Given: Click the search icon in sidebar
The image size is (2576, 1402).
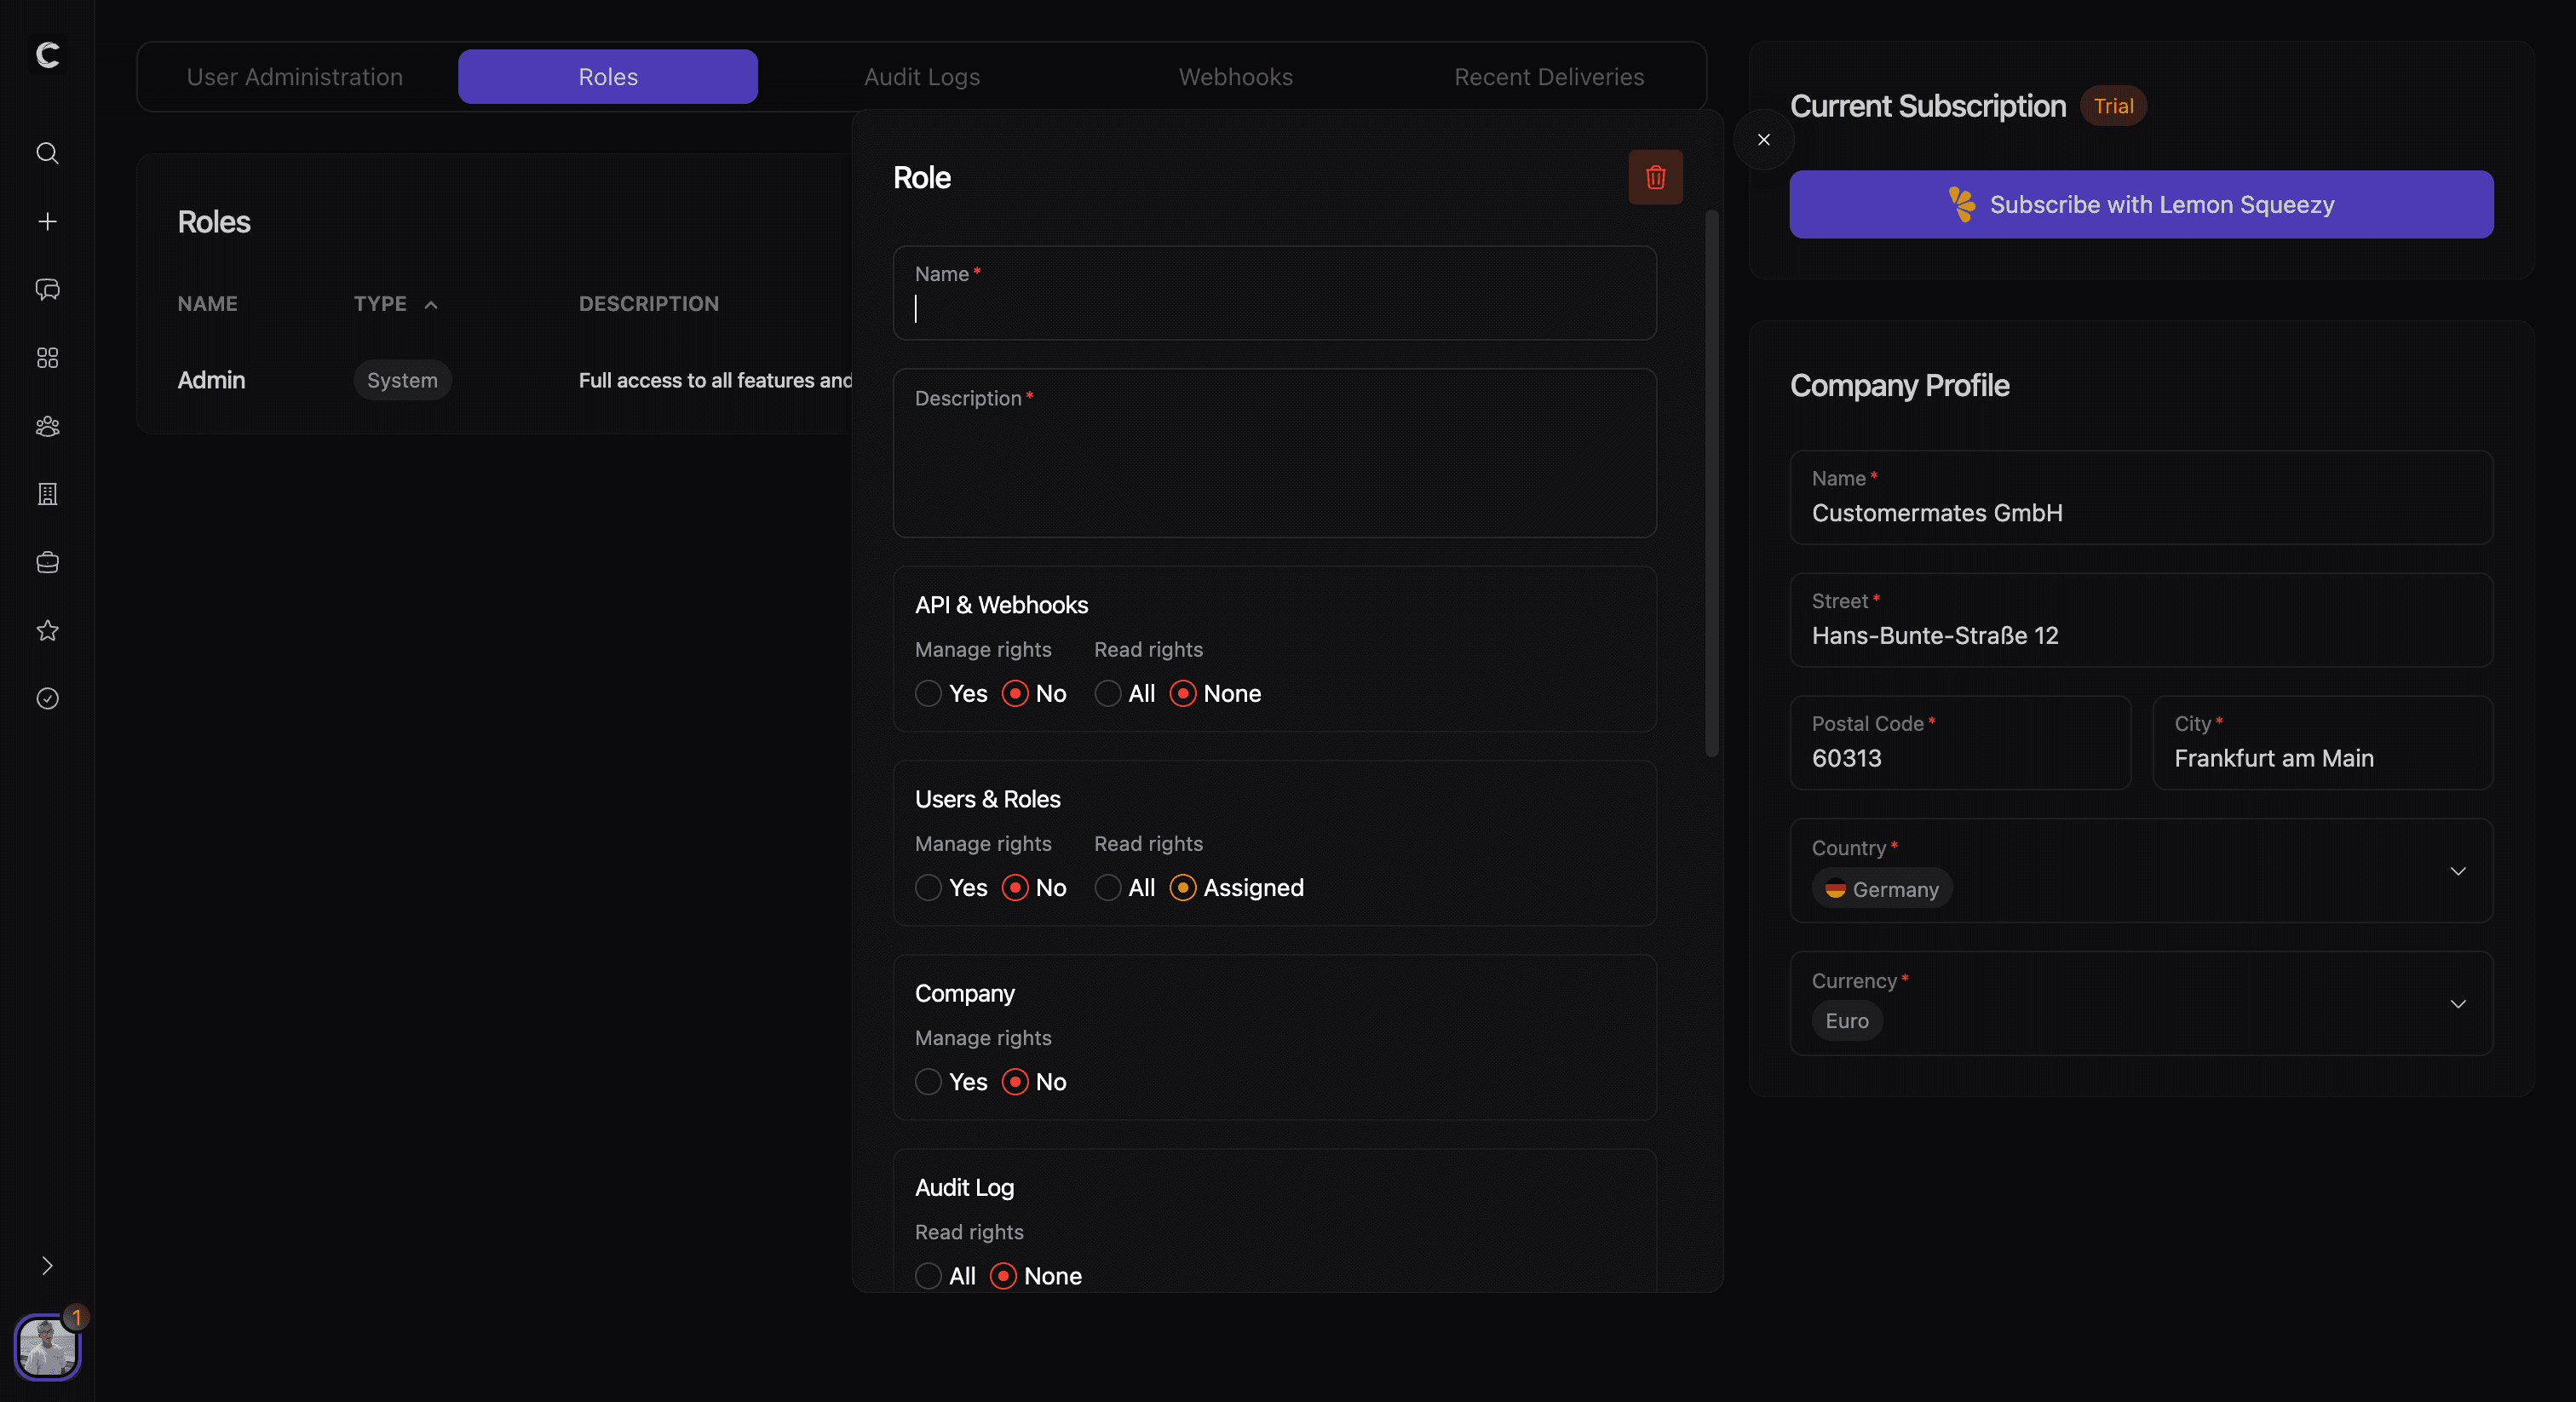Looking at the screenshot, I should pyautogui.click(x=47, y=153).
